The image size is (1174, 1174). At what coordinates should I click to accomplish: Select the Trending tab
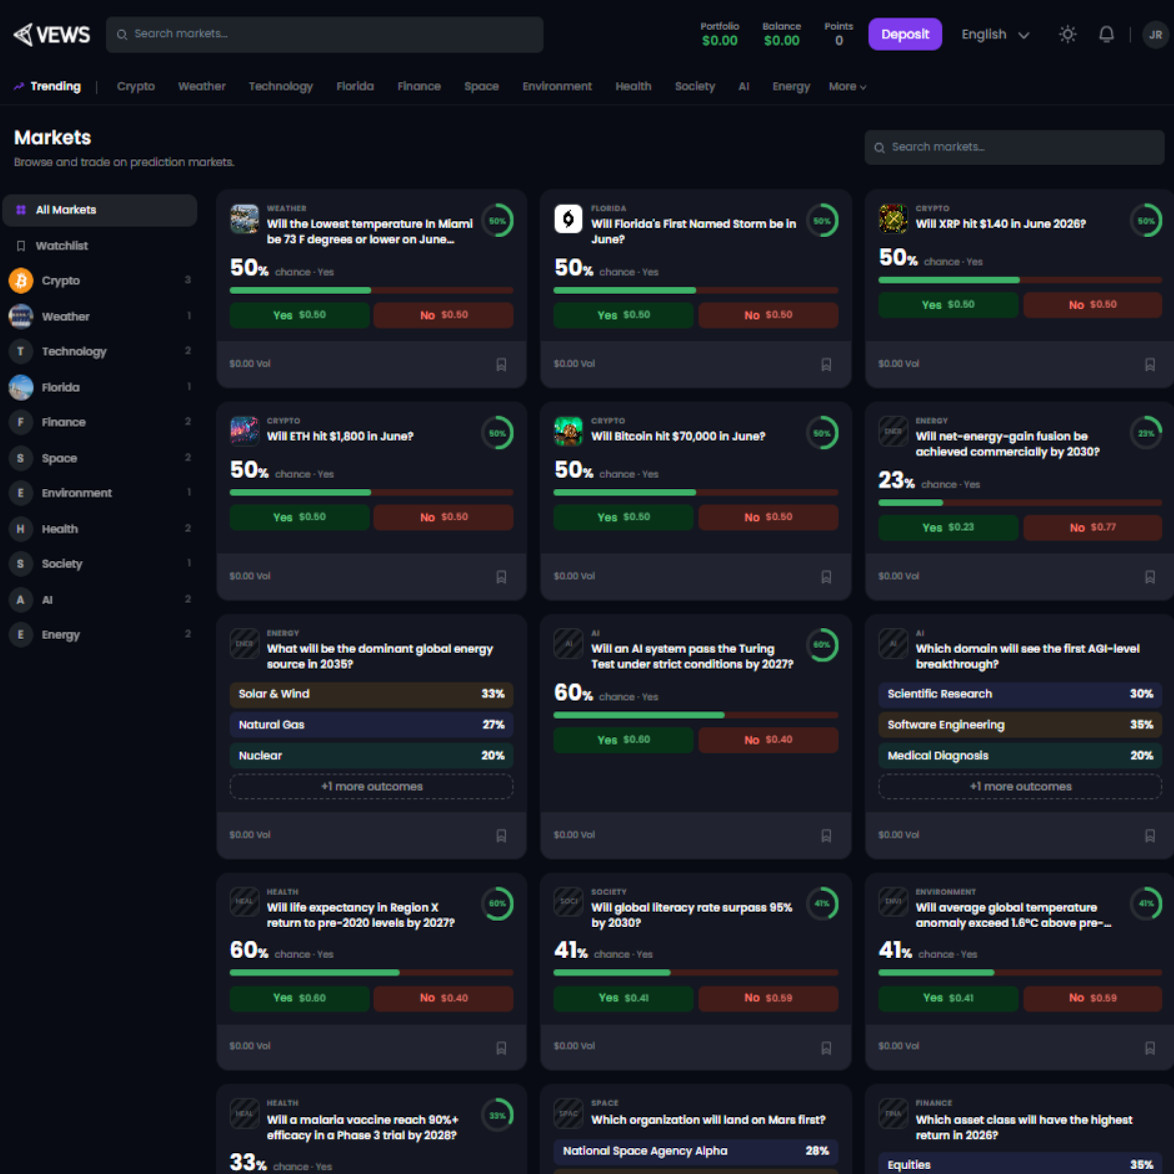coord(47,86)
